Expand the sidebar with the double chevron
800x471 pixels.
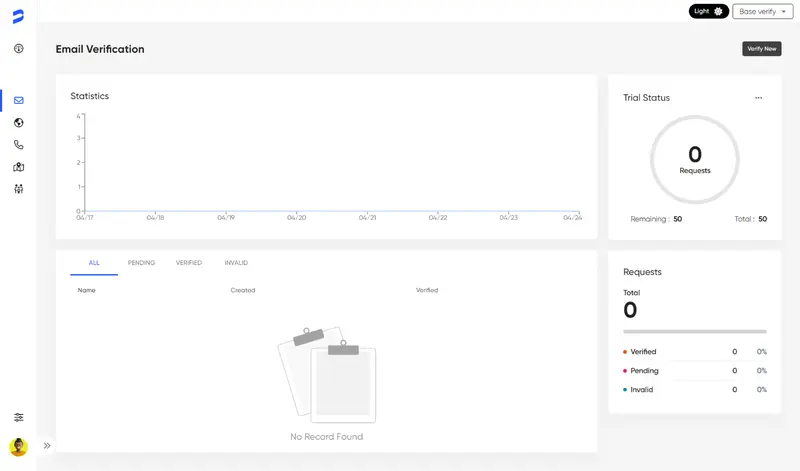(47, 446)
